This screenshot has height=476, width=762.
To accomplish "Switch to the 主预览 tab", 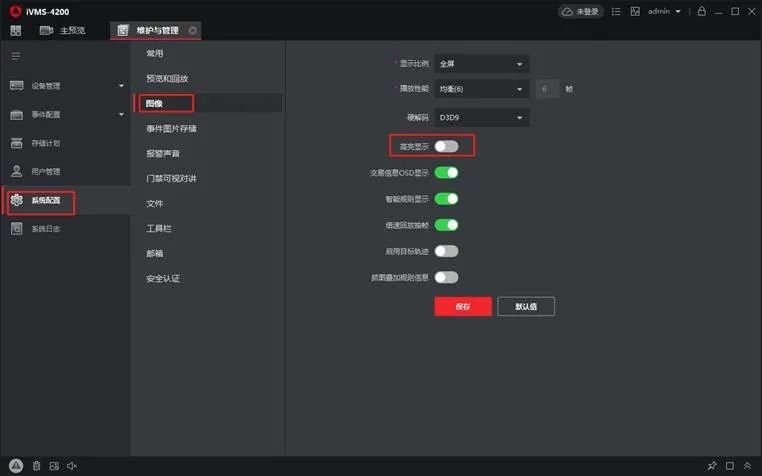I will tap(62, 30).
